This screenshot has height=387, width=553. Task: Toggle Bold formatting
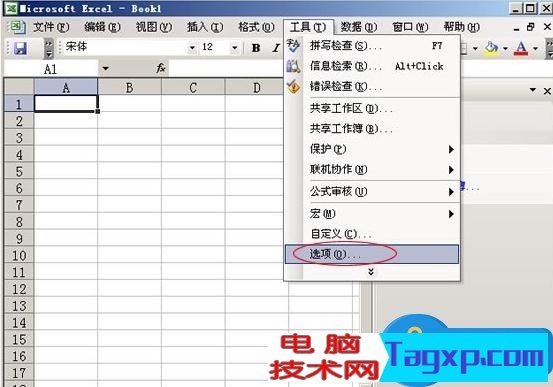256,48
